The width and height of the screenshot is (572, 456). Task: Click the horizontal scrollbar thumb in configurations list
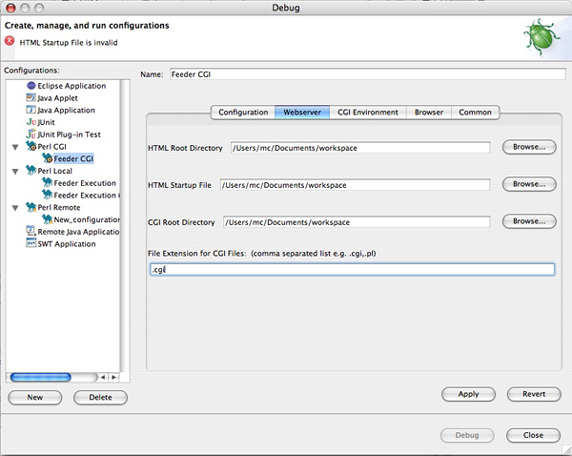40,377
